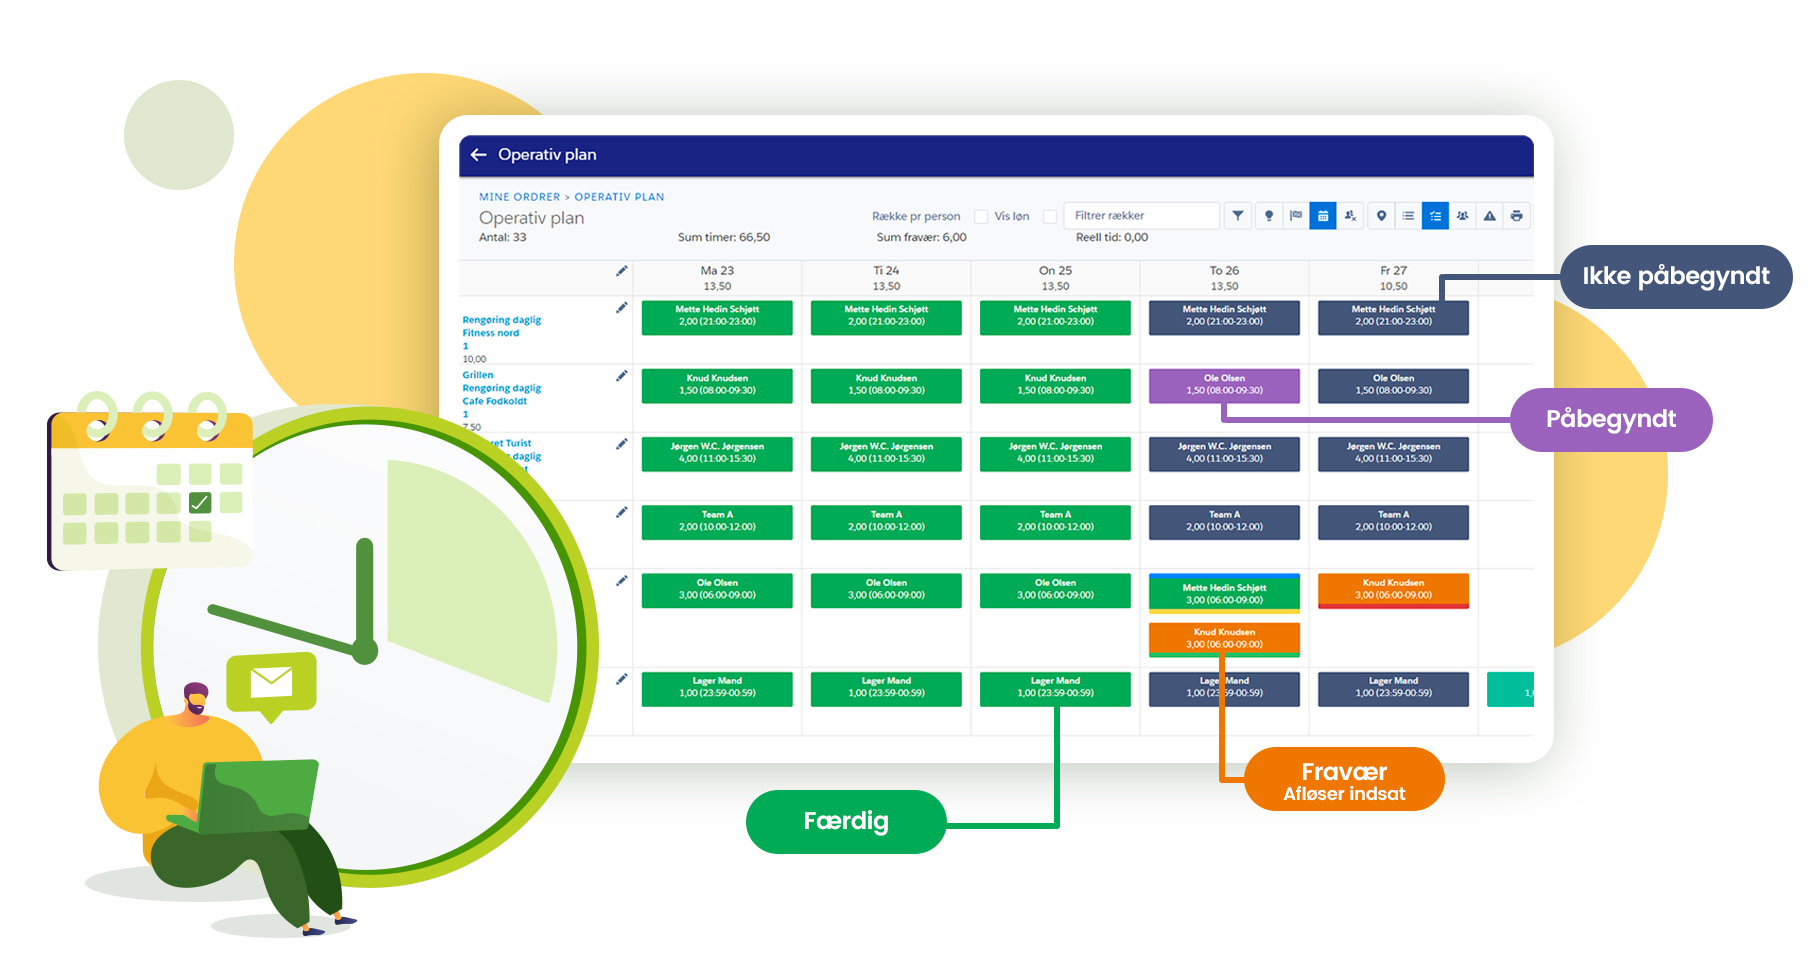Open the Grillen link
1816x964 pixels.
(x=477, y=375)
